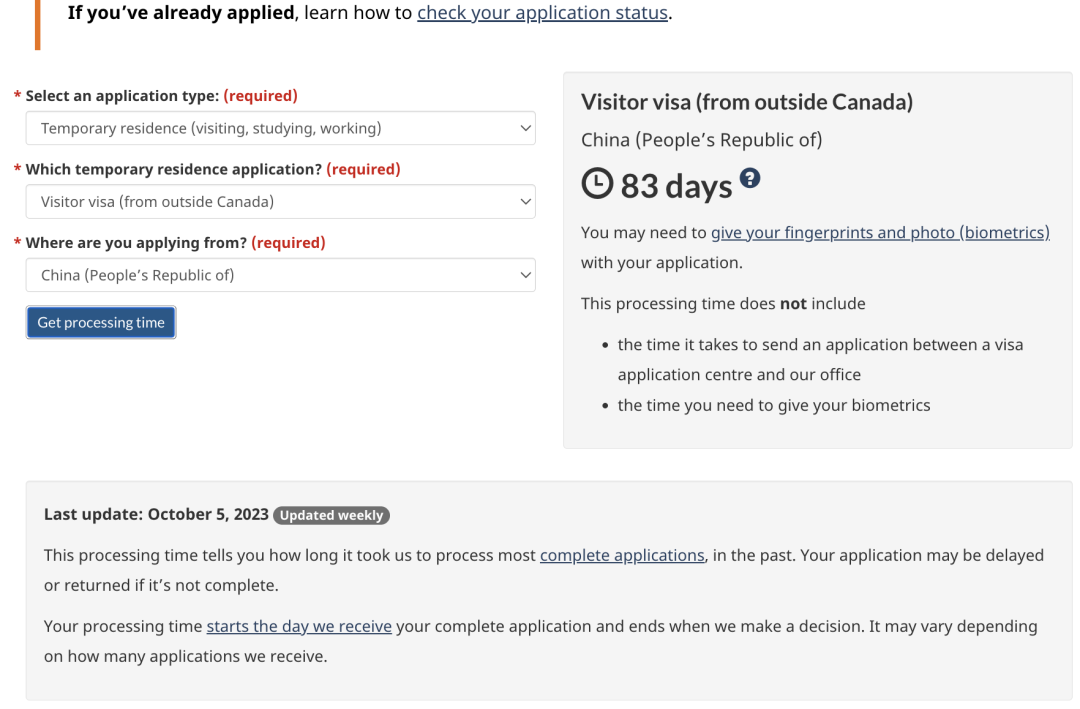Viewport: 1080px width, 709px height.
Task: Open the complete applications link
Action: click(x=623, y=555)
